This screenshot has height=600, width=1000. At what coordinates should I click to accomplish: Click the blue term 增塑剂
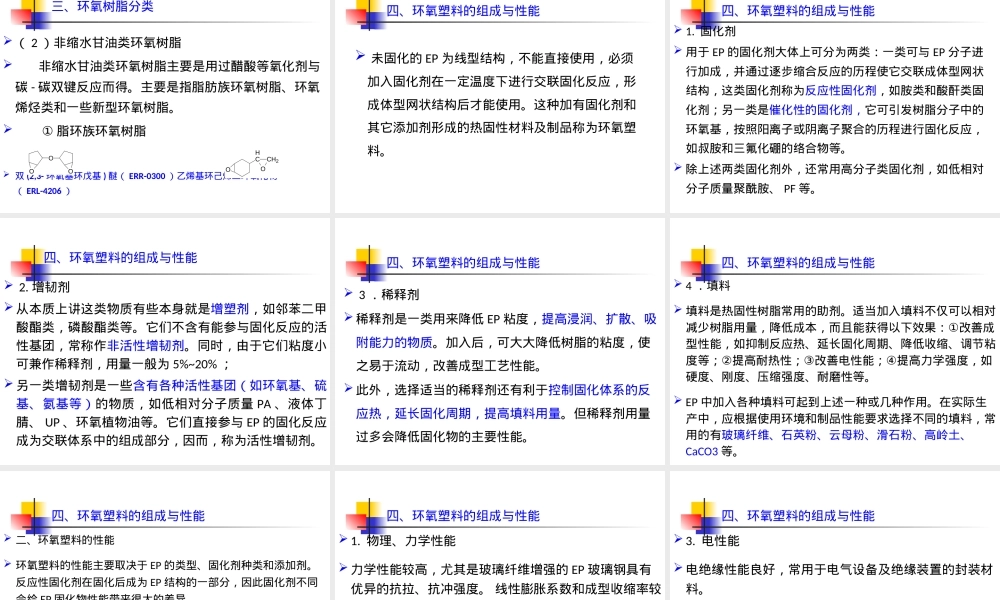(x=230, y=309)
